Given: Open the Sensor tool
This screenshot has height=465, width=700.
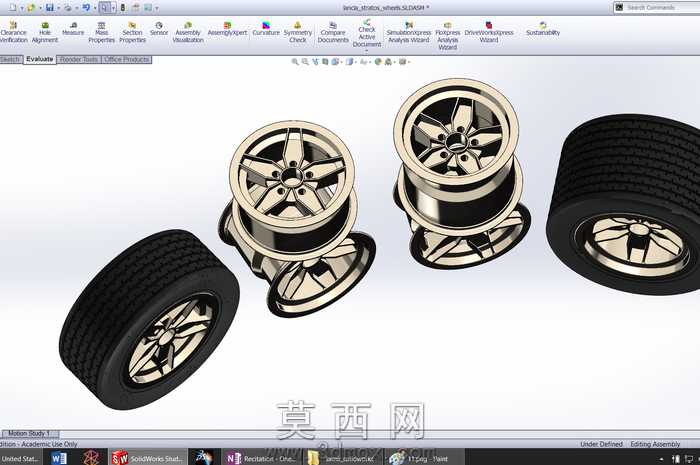Looking at the screenshot, I should click(x=159, y=29).
